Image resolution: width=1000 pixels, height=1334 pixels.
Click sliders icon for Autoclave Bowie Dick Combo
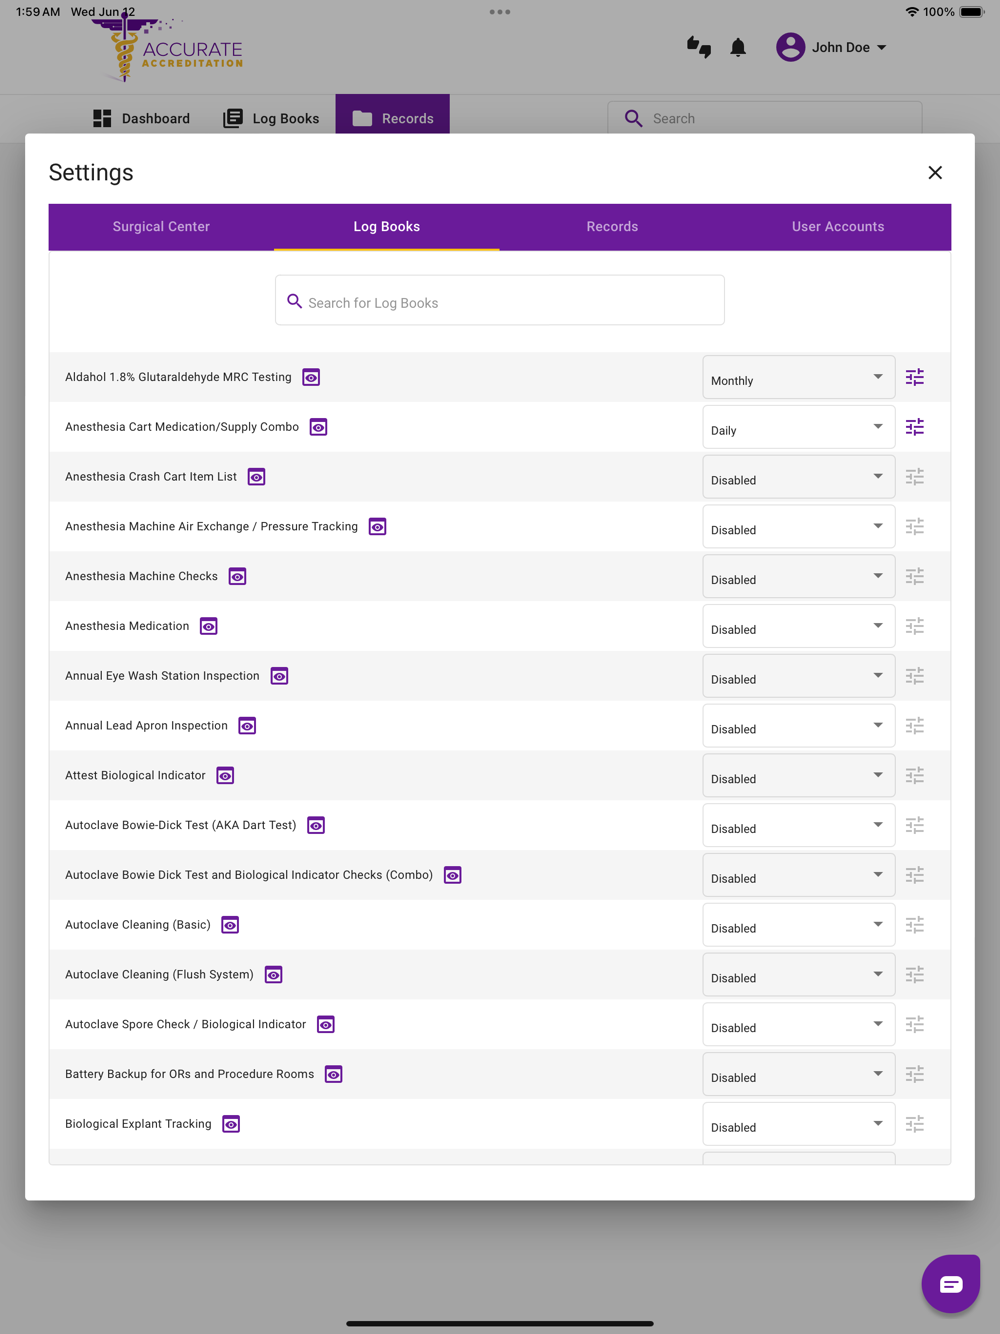coord(915,875)
